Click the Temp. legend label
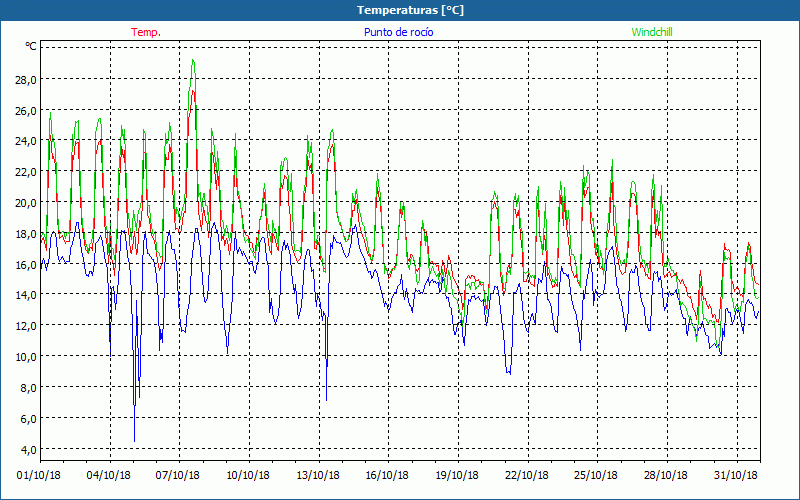This screenshot has height=500, width=800. [x=146, y=32]
